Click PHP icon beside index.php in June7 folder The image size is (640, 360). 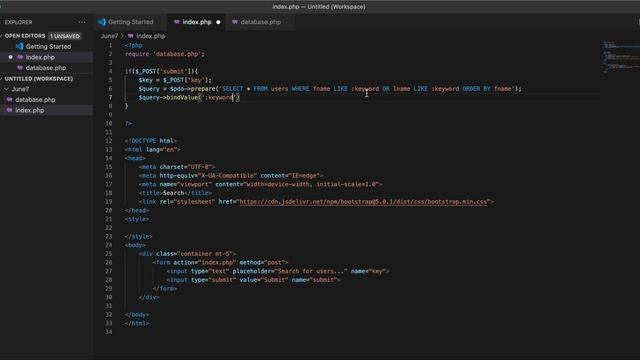[9, 110]
